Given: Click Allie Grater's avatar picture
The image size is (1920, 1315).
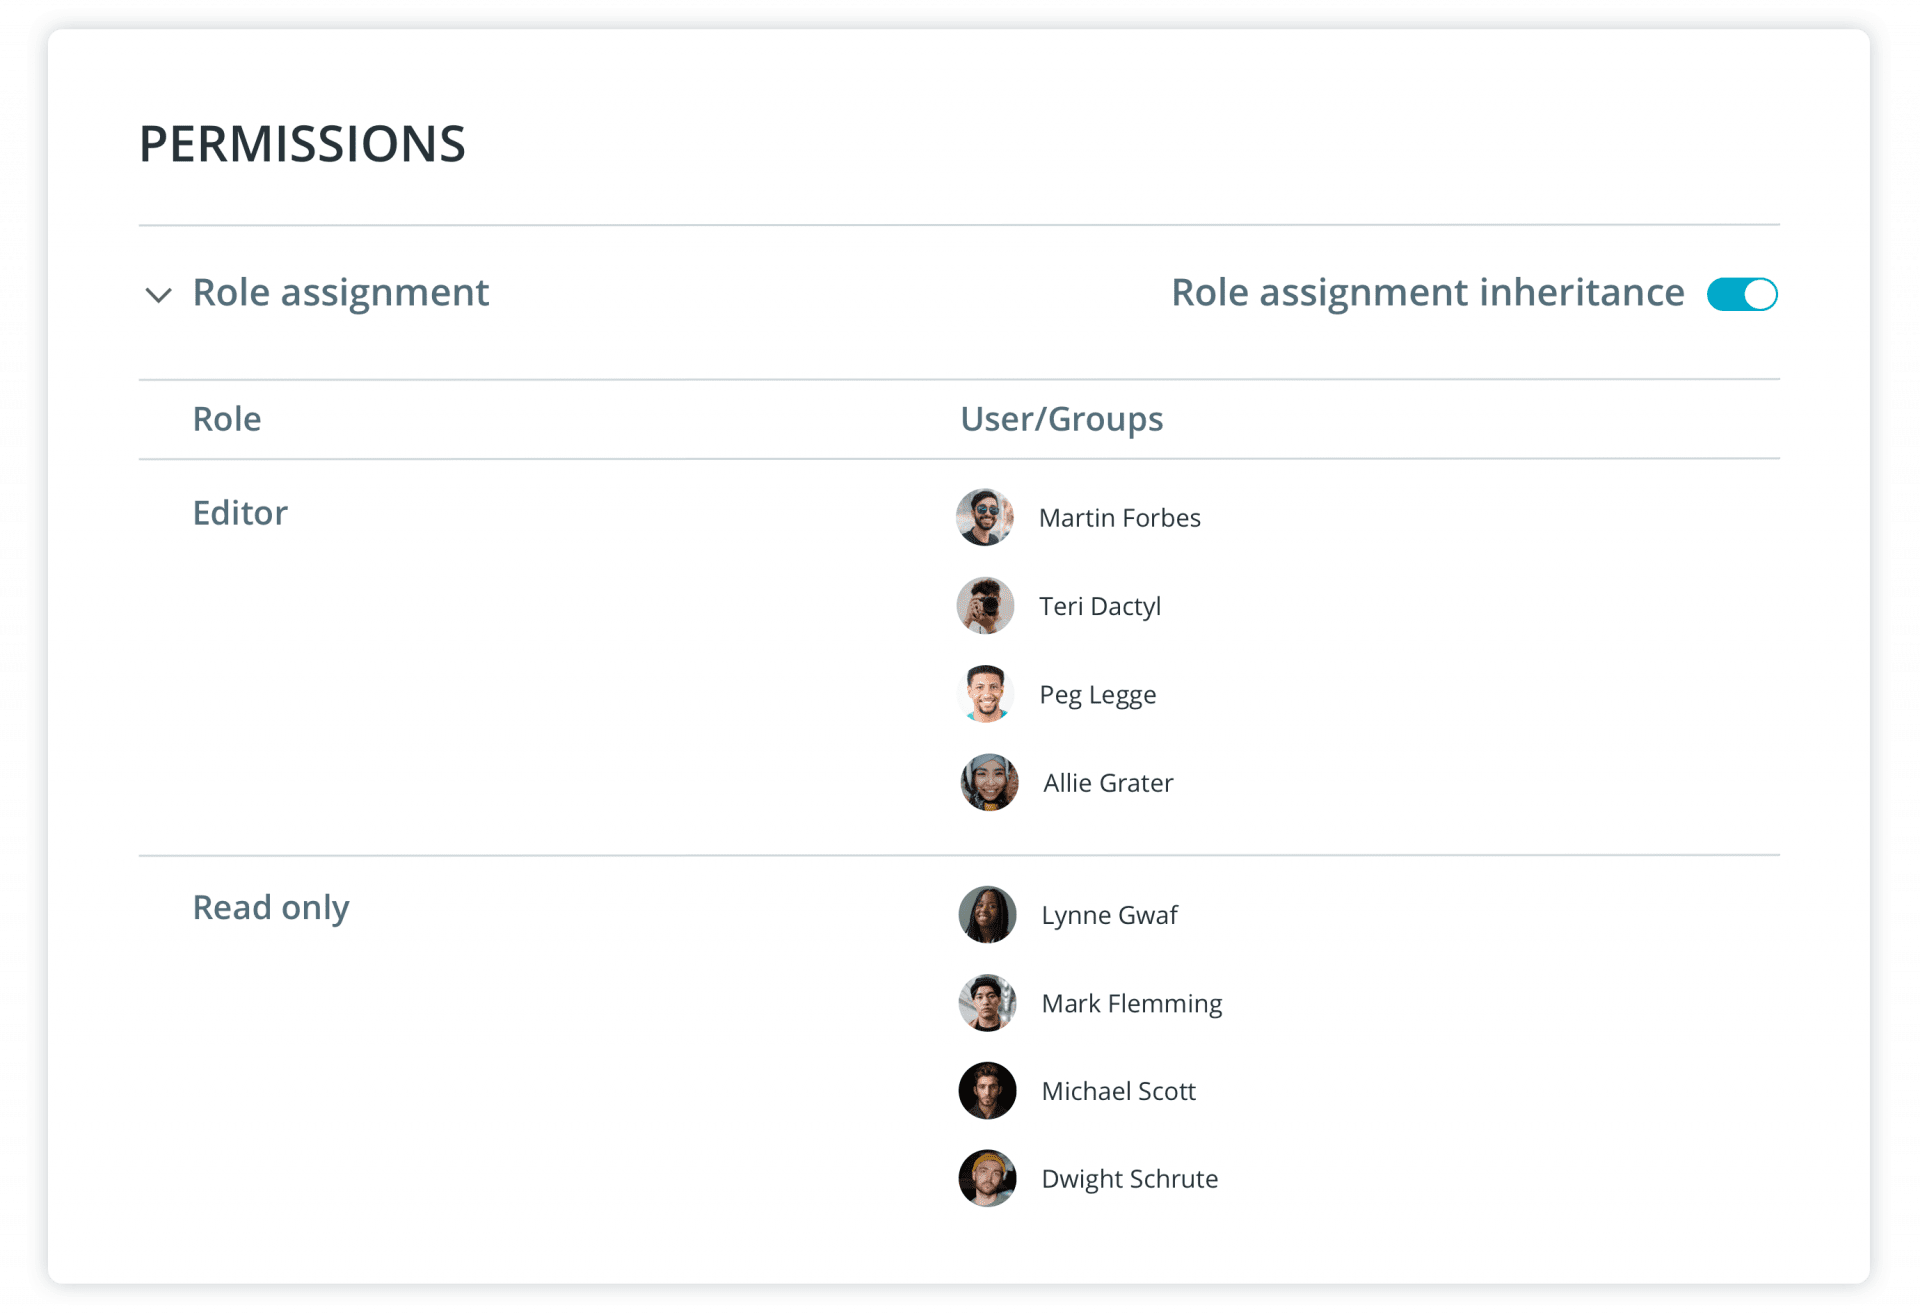Looking at the screenshot, I should coord(989,782).
